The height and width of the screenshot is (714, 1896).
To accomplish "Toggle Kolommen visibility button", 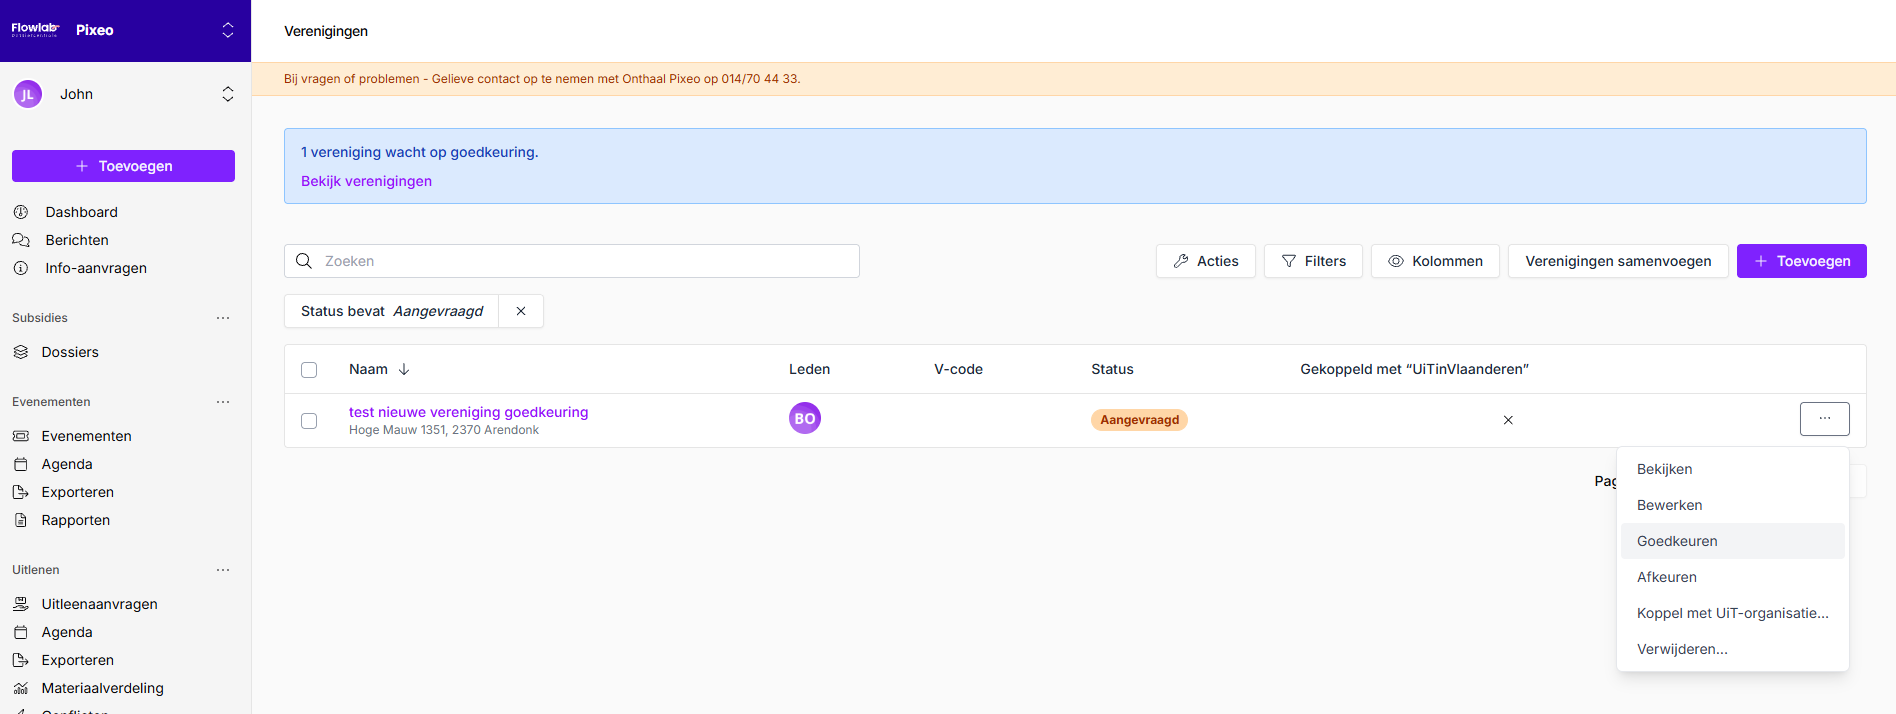I will tap(1435, 261).
